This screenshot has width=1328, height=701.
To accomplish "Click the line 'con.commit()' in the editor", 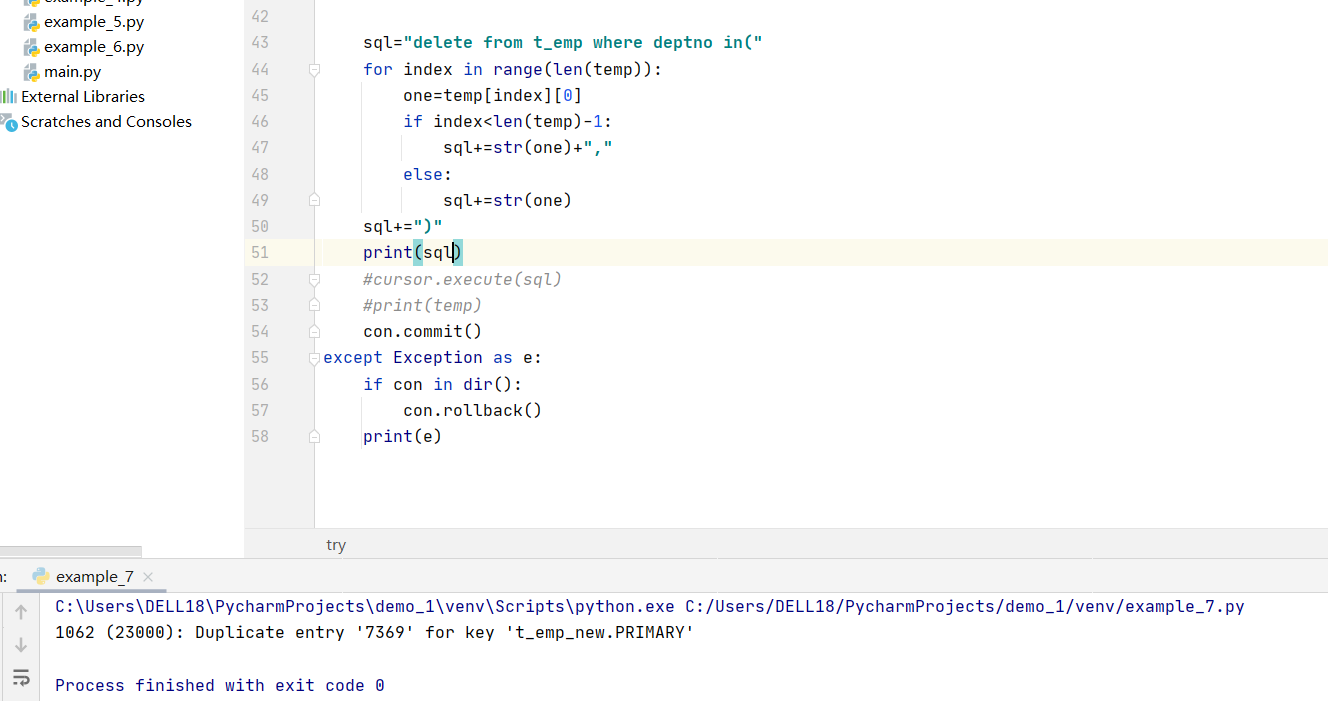I will [x=422, y=331].
